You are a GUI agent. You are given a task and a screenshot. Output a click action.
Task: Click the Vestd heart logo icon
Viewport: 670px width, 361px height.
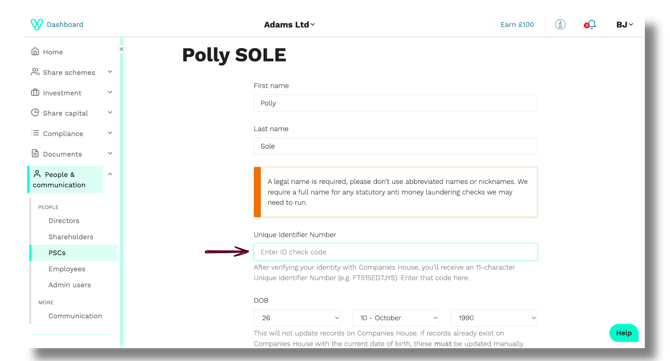37,24
